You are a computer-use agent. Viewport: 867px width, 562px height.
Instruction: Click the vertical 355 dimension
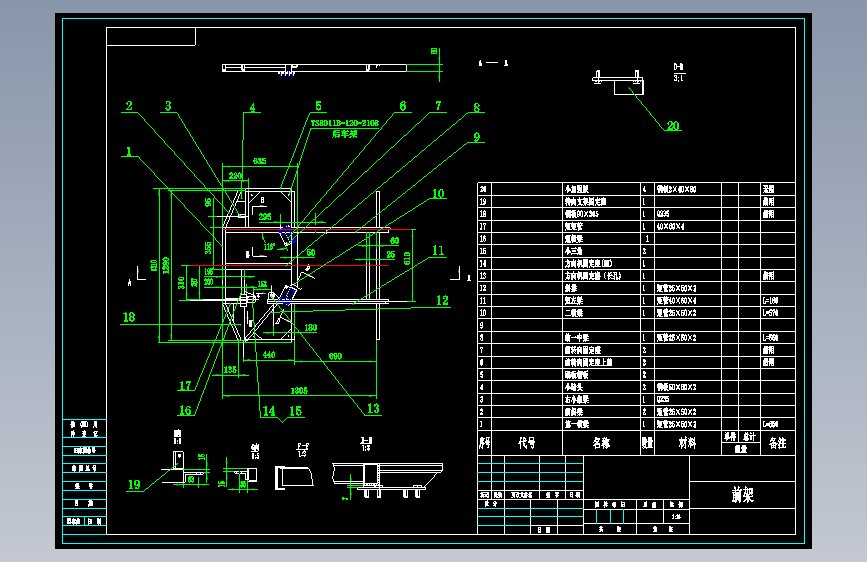click(208, 248)
